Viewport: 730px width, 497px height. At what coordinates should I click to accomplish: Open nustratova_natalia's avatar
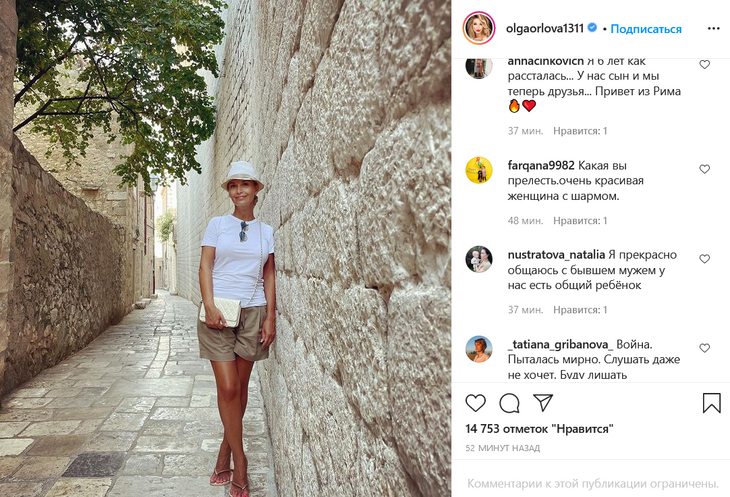[479, 259]
